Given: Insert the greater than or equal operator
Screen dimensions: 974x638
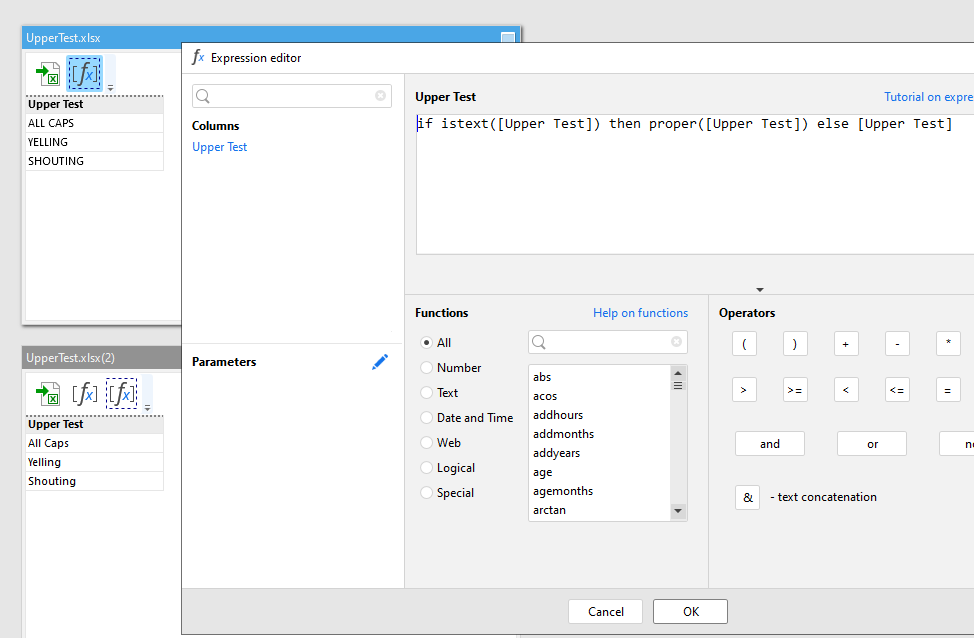Looking at the screenshot, I should click(x=795, y=390).
